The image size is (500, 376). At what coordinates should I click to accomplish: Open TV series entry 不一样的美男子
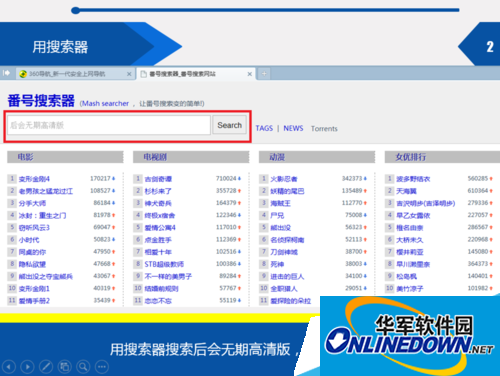coord(168,277)
